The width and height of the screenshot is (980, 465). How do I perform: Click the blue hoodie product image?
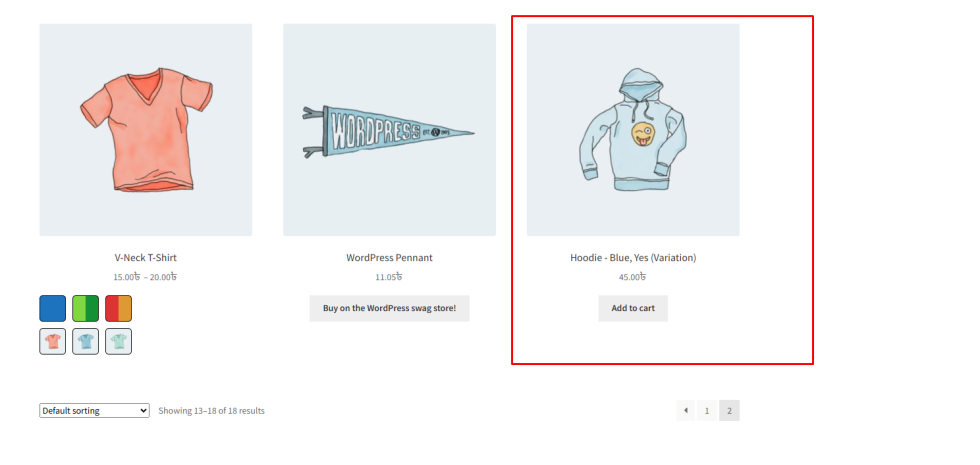point(633,130)
